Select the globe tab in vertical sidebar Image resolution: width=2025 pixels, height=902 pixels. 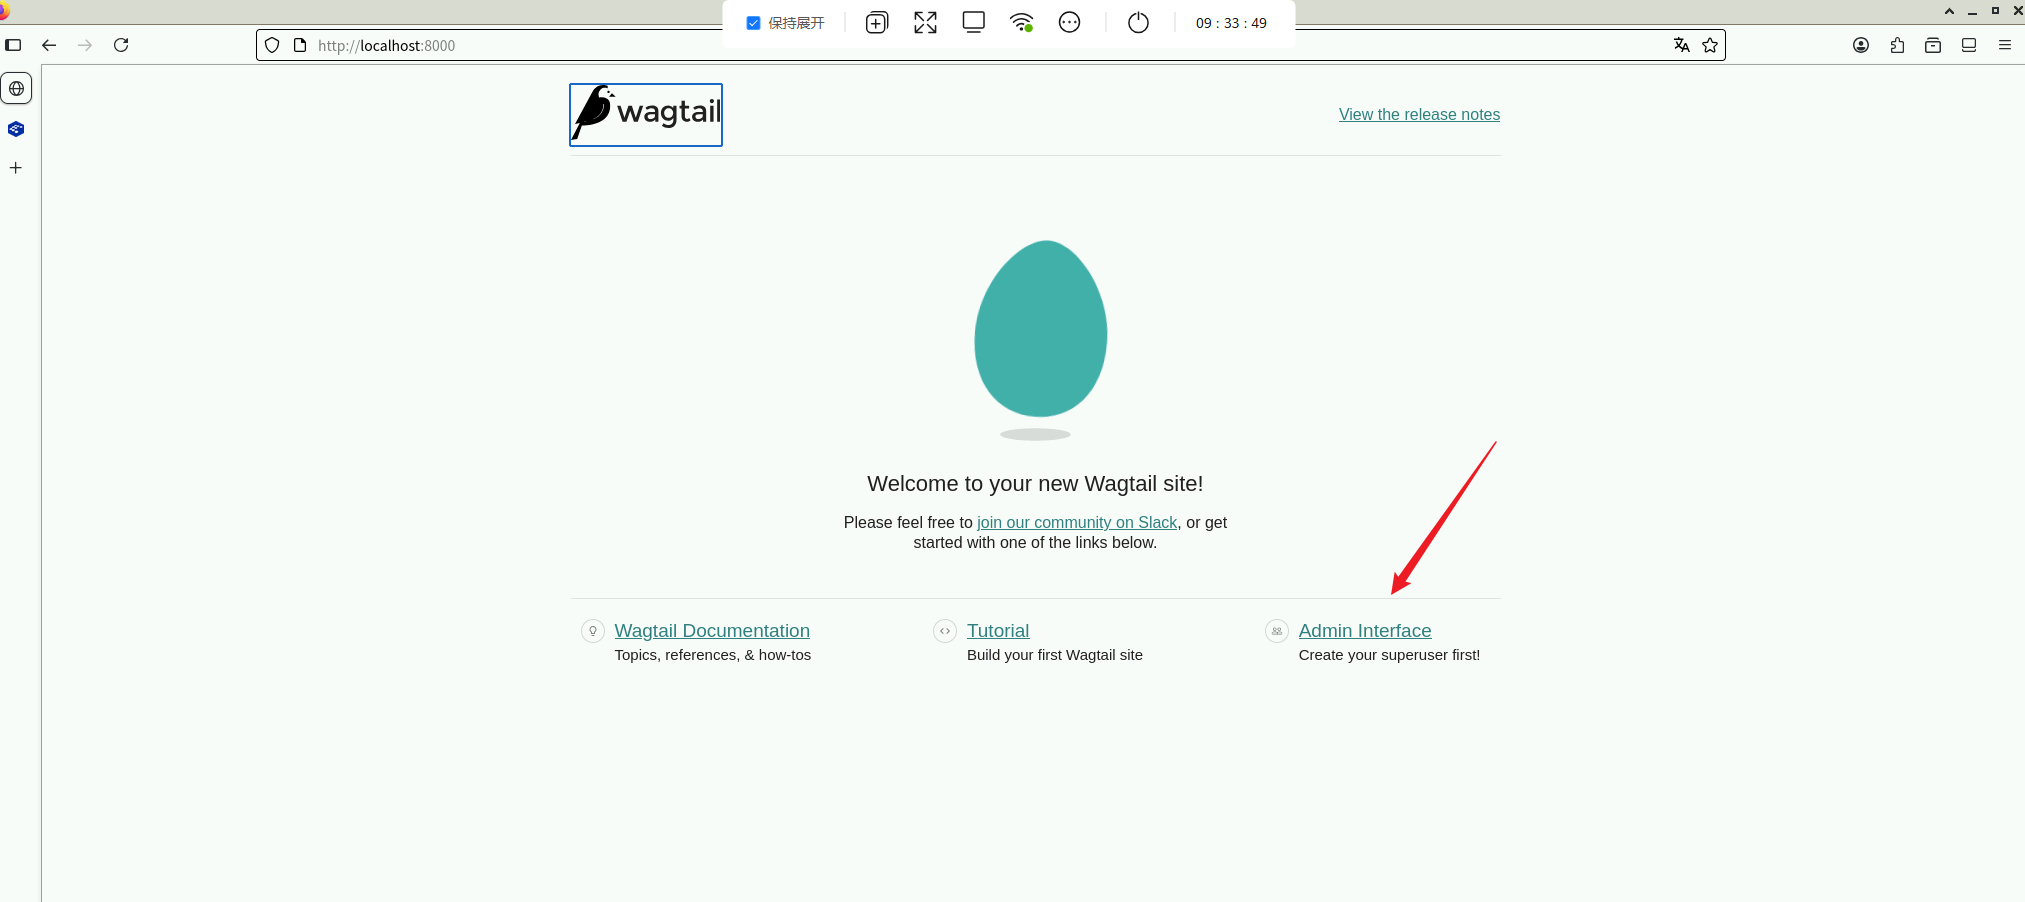[16, 88]
